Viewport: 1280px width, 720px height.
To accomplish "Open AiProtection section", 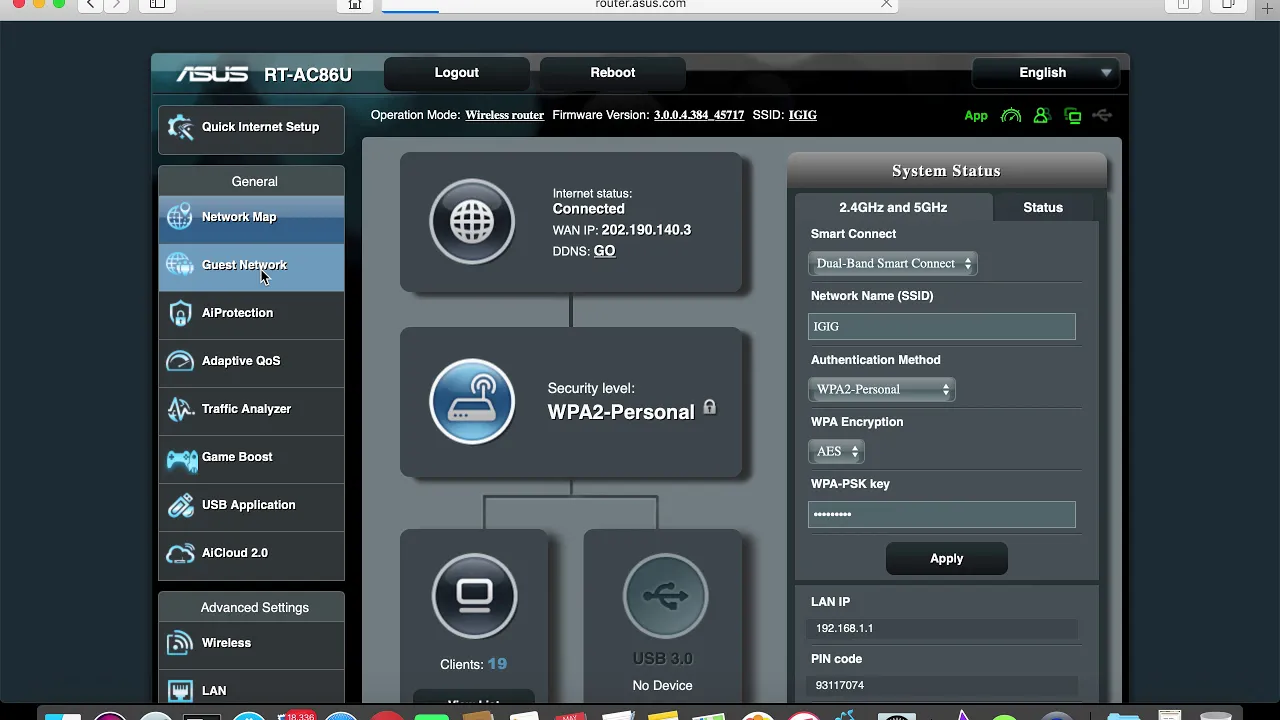I will tap(251, 314).
